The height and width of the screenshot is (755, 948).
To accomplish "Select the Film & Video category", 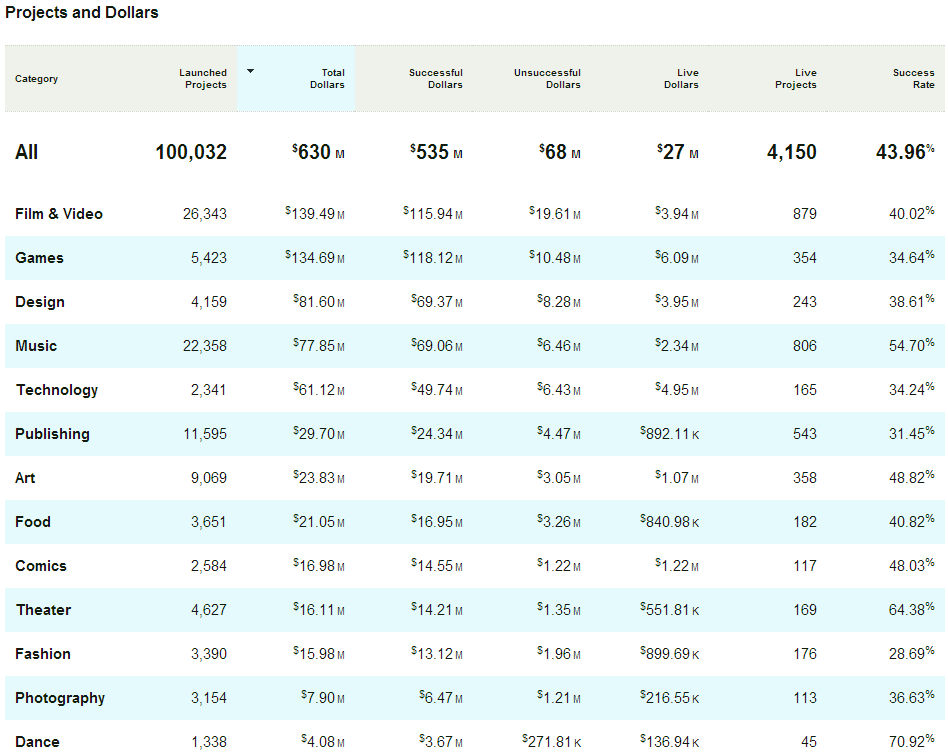I will point(59,214).
